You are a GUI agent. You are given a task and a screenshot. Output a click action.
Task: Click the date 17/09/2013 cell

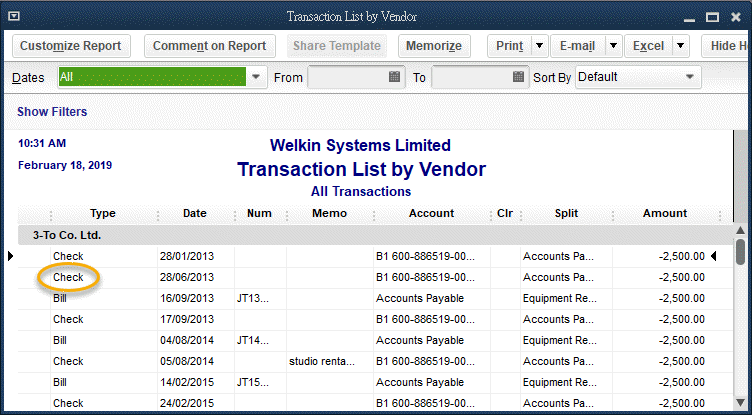point(187,320)
